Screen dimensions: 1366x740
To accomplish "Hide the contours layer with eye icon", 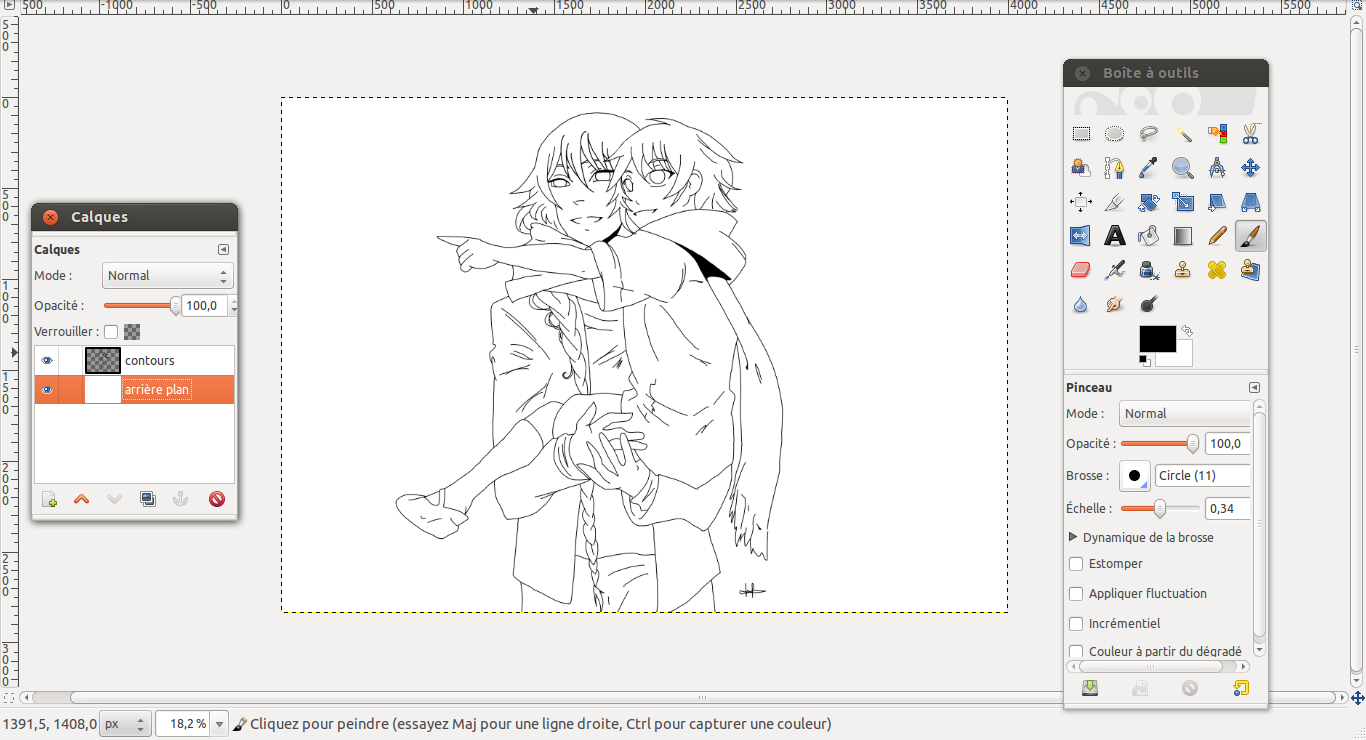I will coord(46,360).
